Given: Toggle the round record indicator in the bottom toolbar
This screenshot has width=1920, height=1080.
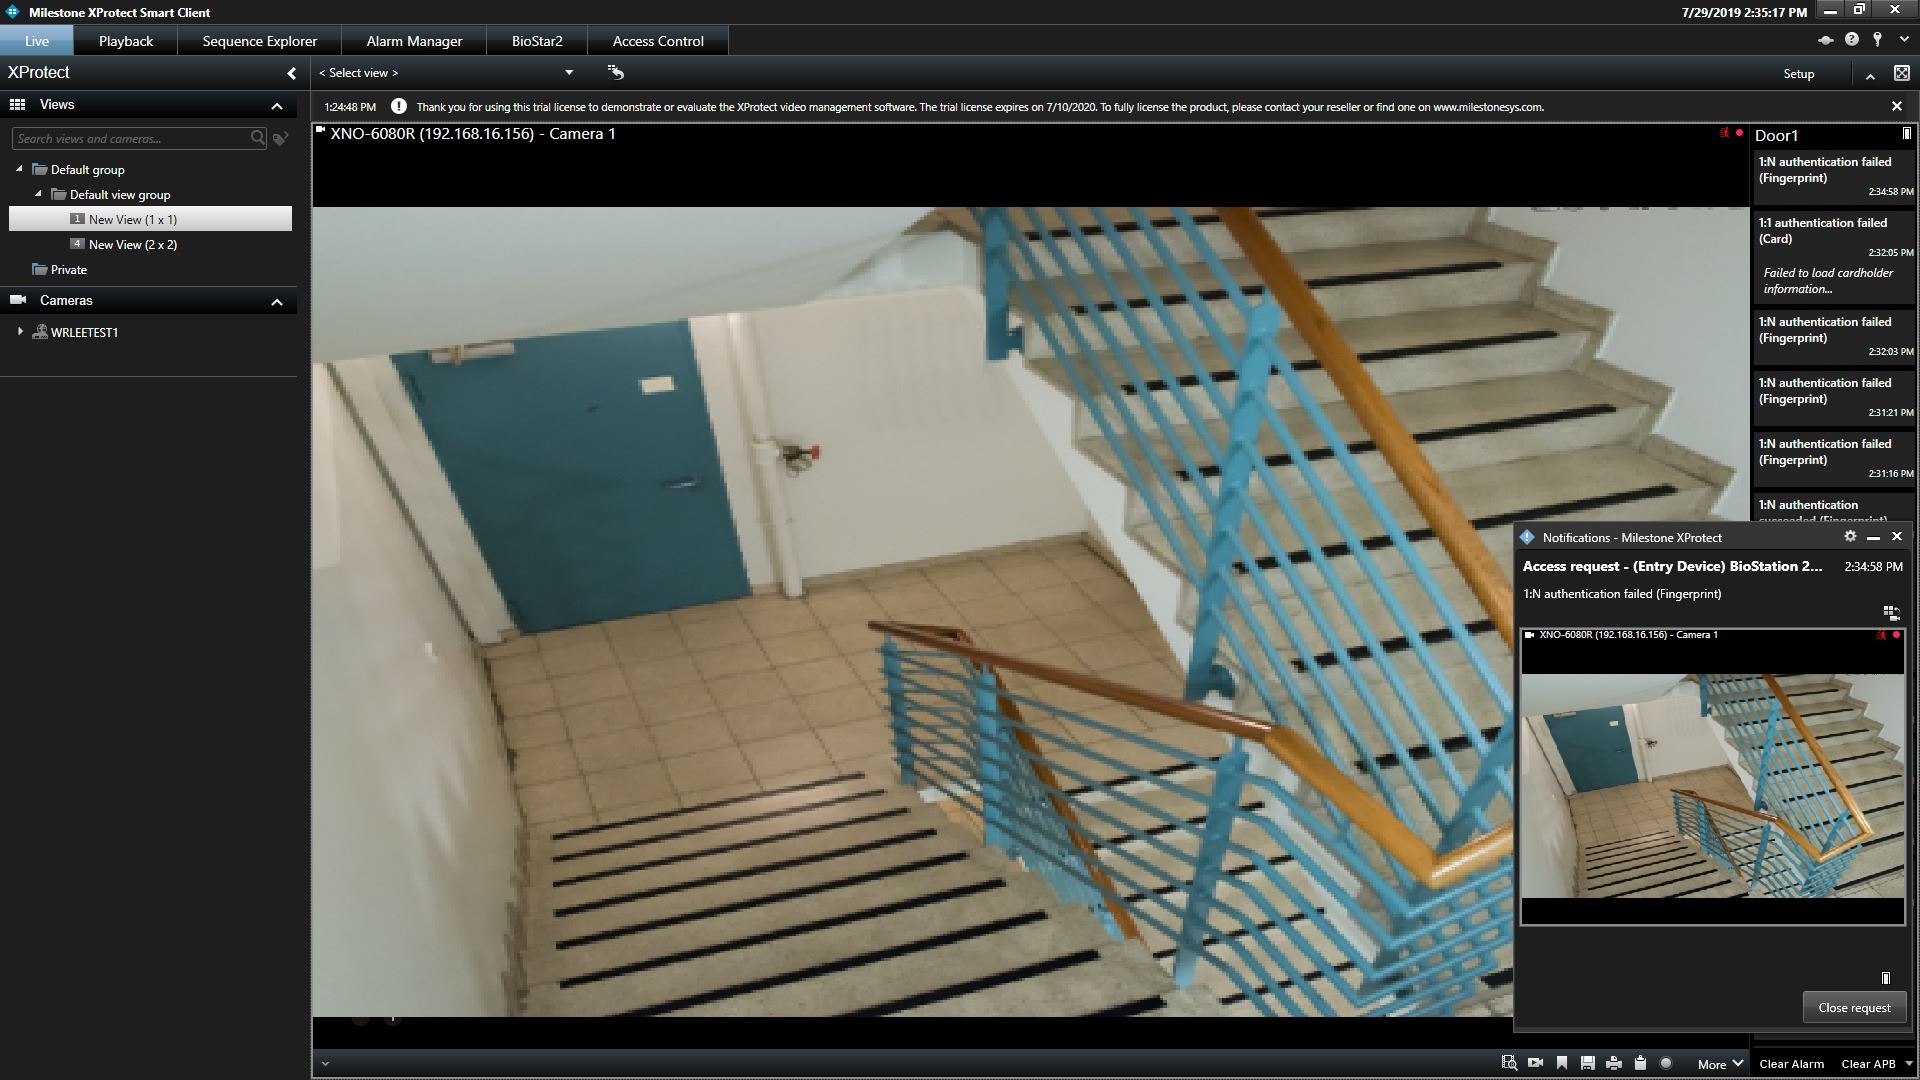Looking at the screenshot, I should (1666, 1063).
